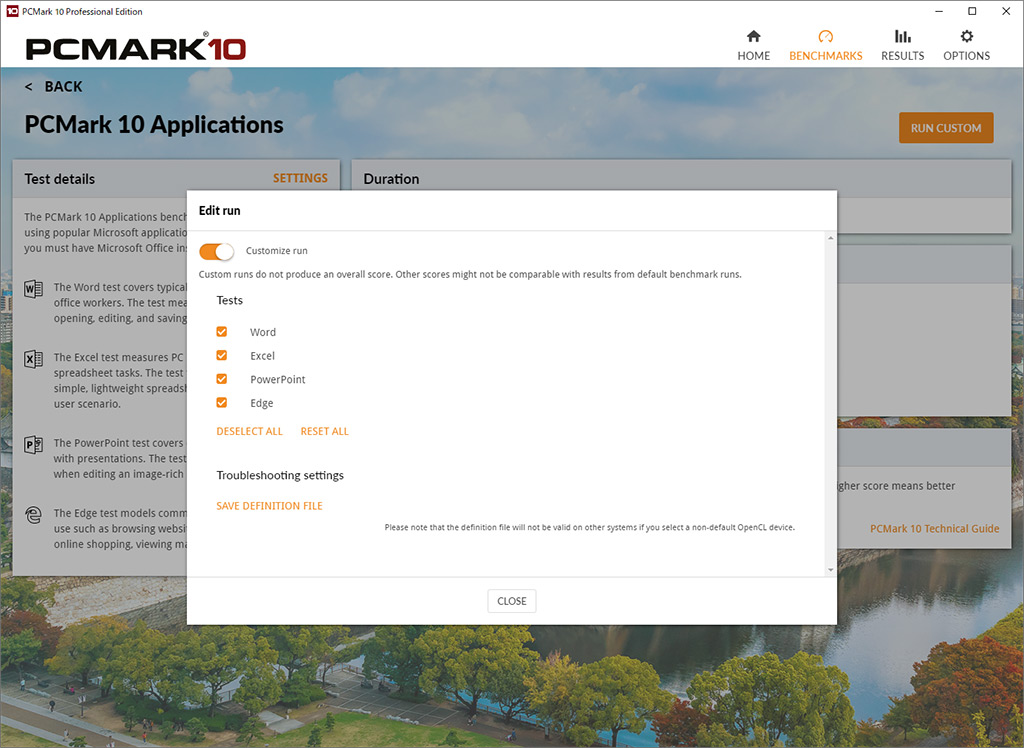Open the Benchmarks gauge icon

tap(825, 36)
